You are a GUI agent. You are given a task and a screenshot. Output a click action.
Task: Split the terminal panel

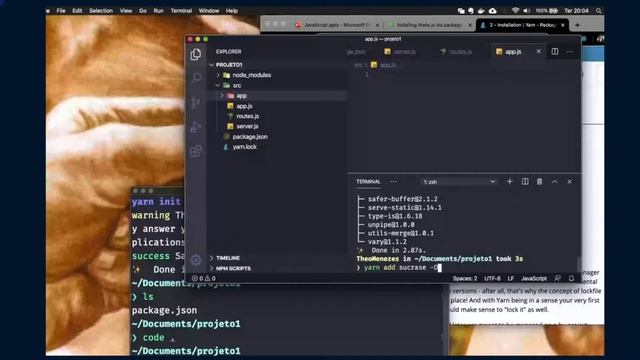pyautogui.click(x=525, y=181)
